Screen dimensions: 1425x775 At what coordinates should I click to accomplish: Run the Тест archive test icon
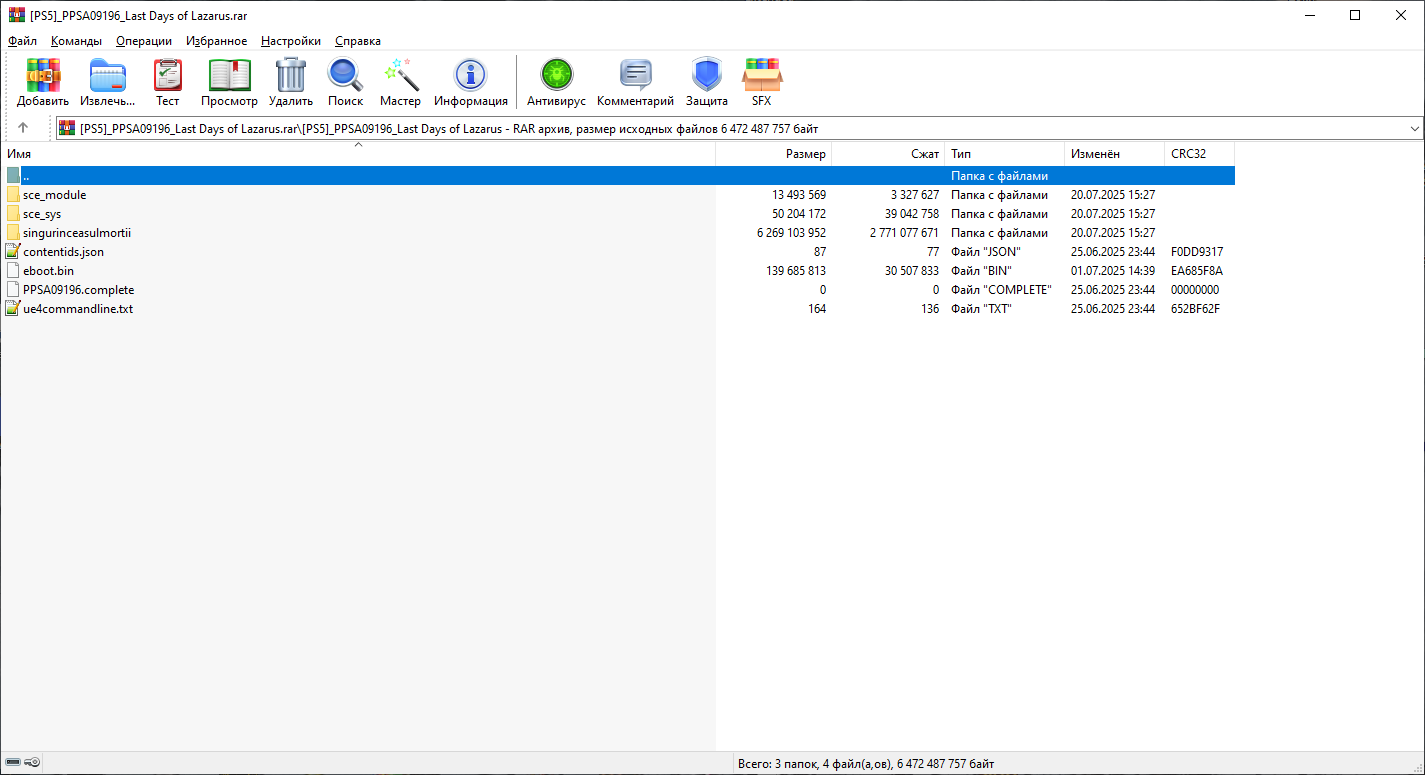(x=167, y=75)
